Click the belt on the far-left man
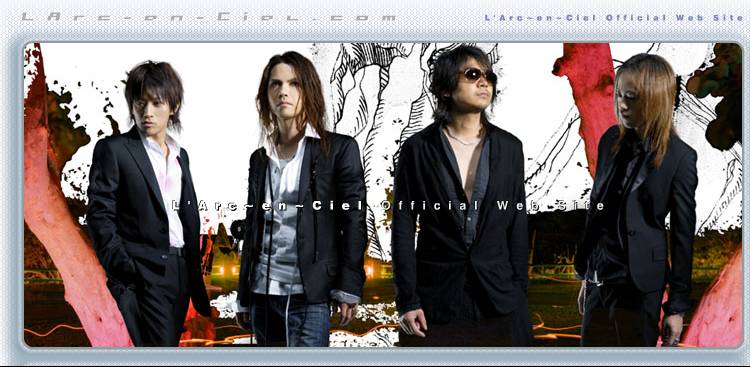 click(176, 251)
